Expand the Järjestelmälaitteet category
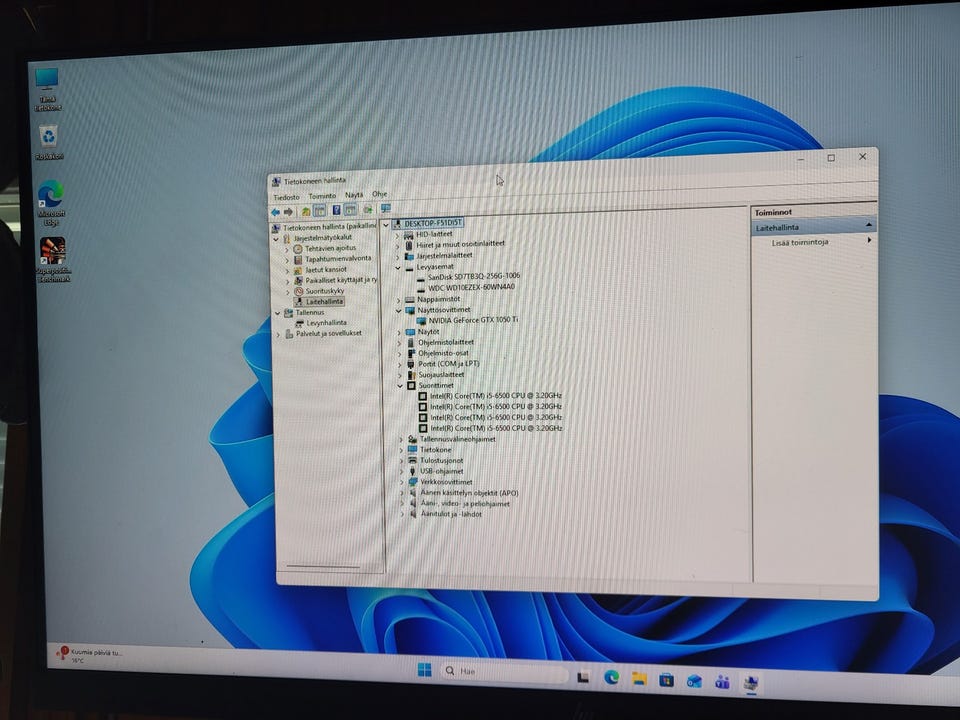The width and height of the screenshot is (960, 720). (397, 257)
